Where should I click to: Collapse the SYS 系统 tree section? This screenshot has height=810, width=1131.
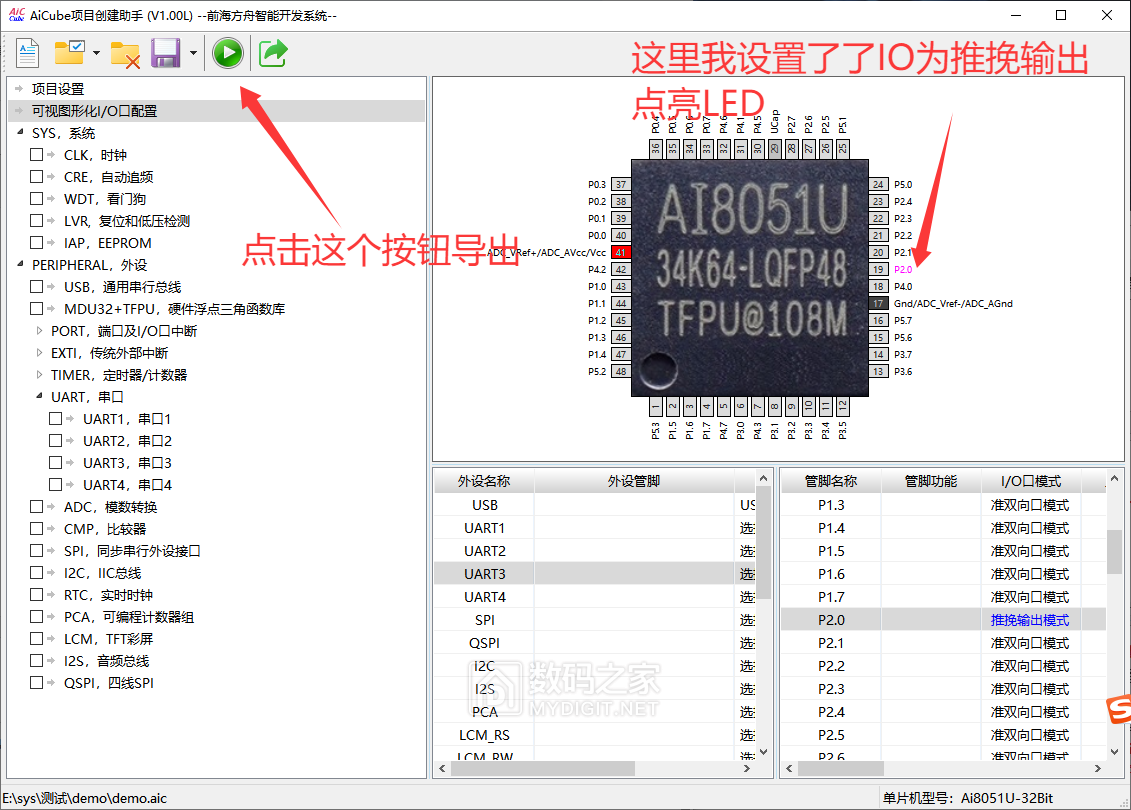(21, 133)
